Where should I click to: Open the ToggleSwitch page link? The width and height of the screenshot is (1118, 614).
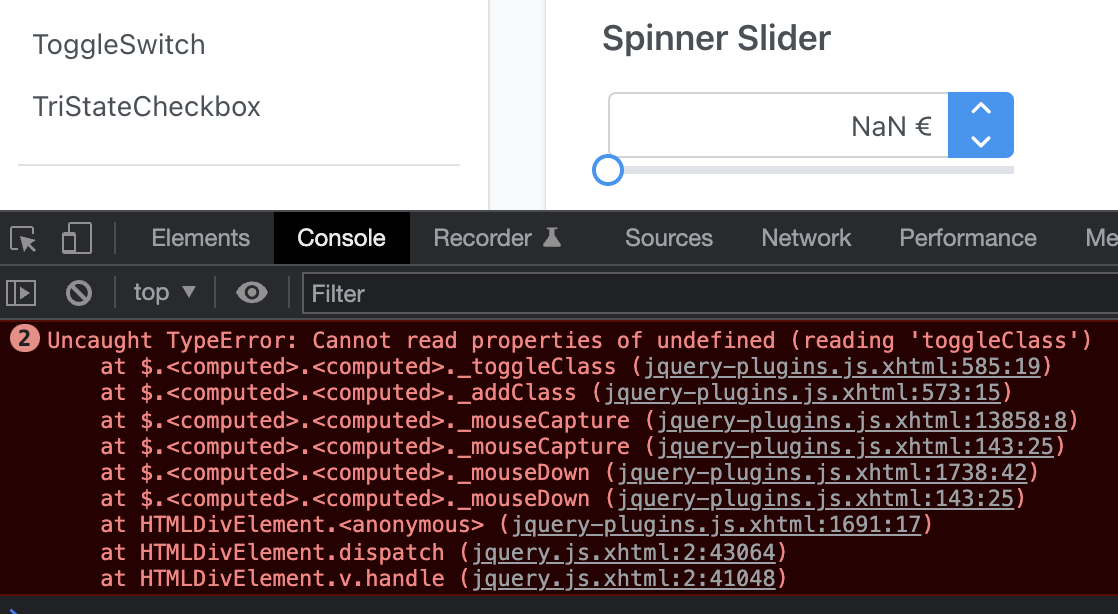(118, 44)
